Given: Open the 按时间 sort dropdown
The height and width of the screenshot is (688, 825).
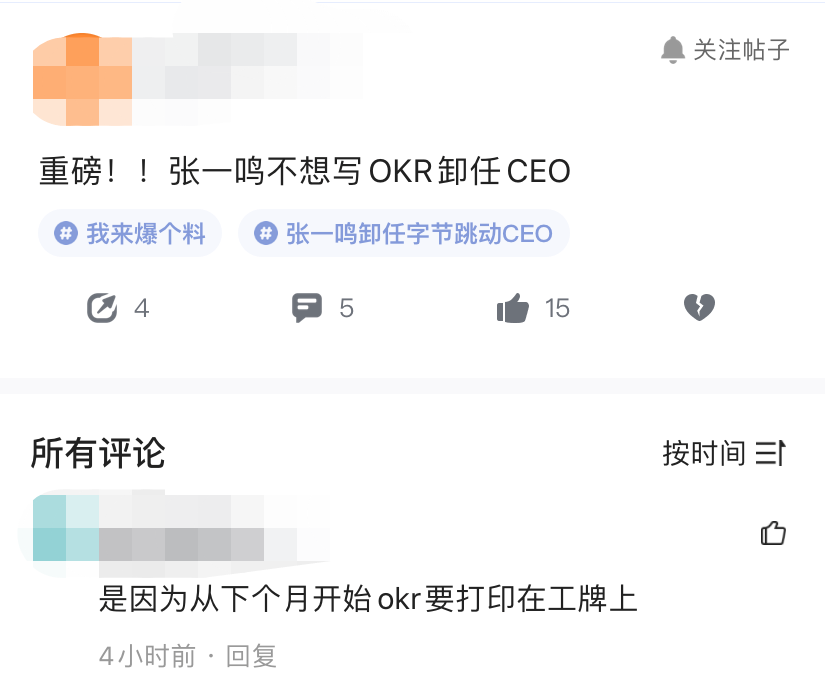Looking at the screenshot, I should (724, 453).
